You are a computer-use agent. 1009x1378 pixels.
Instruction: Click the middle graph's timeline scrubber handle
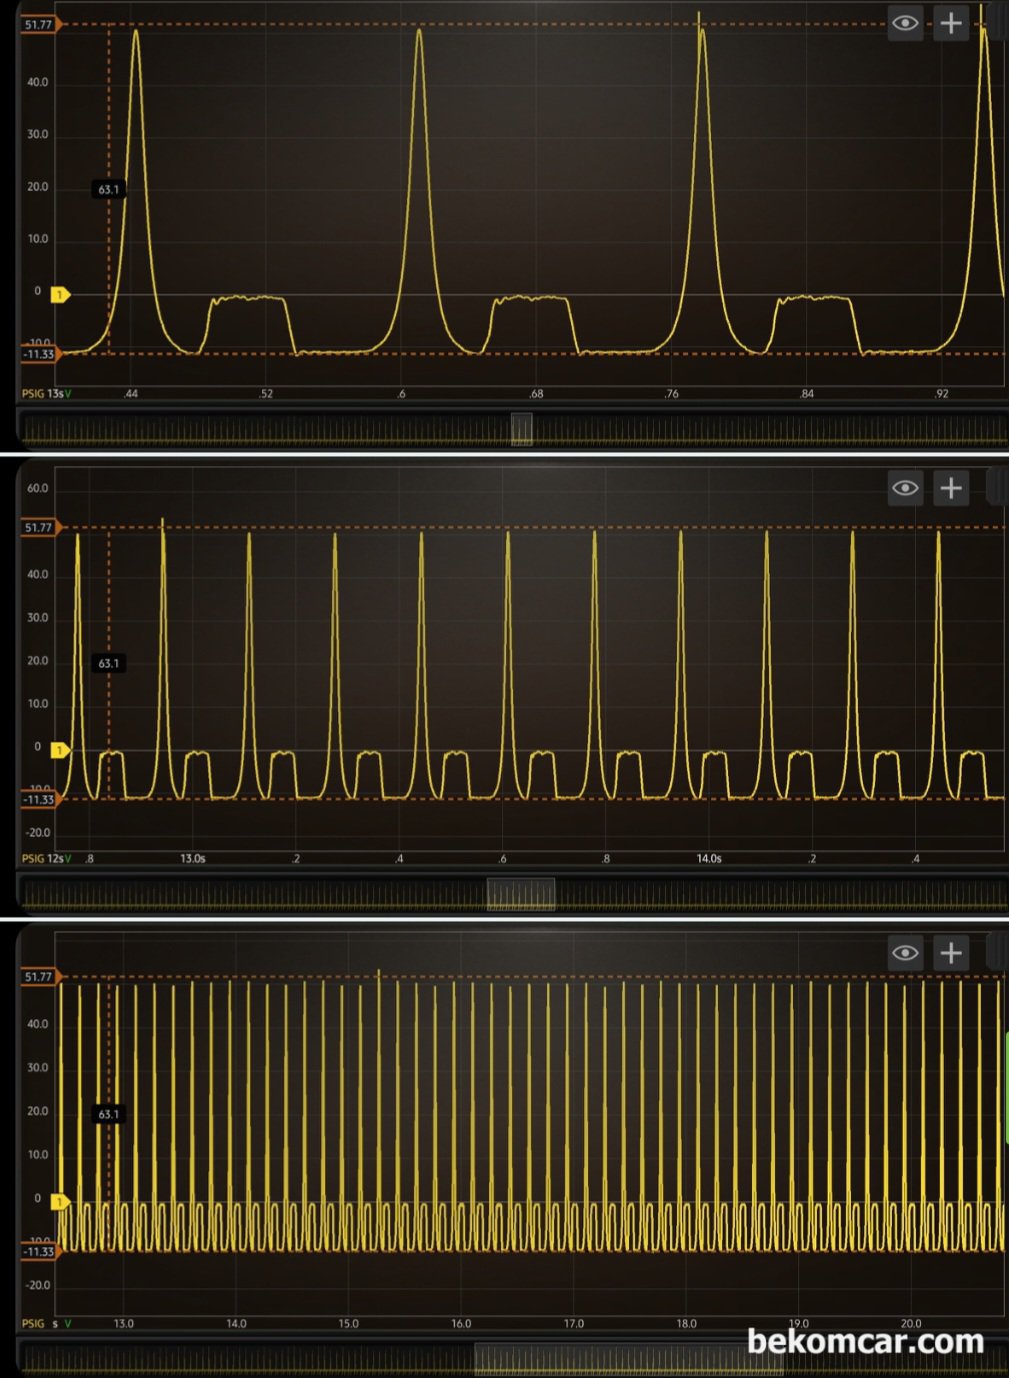(521, 894)
